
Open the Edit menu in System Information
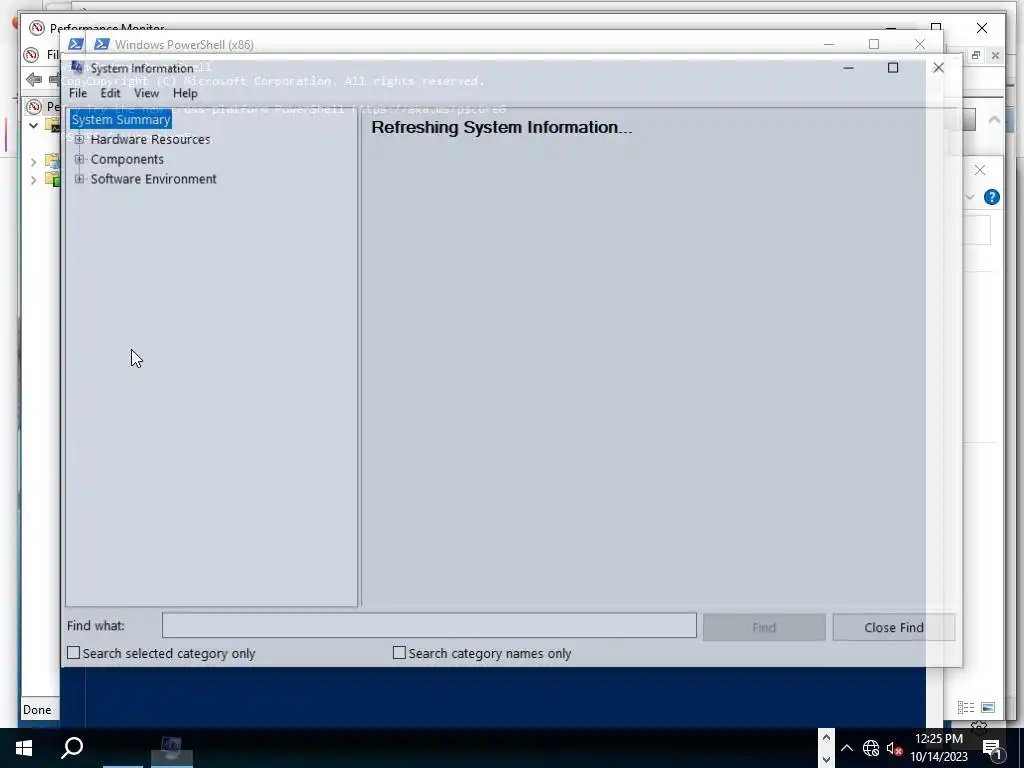[110, 93]
